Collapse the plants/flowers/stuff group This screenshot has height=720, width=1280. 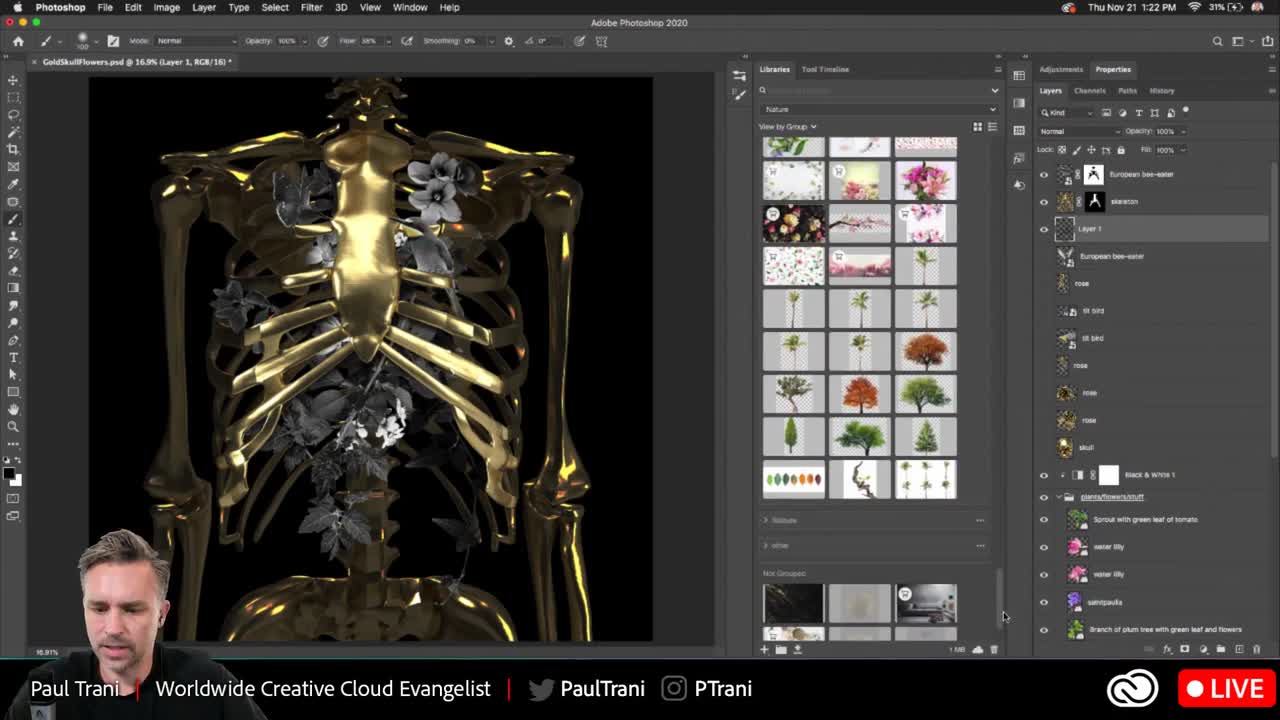(1058, 497)
